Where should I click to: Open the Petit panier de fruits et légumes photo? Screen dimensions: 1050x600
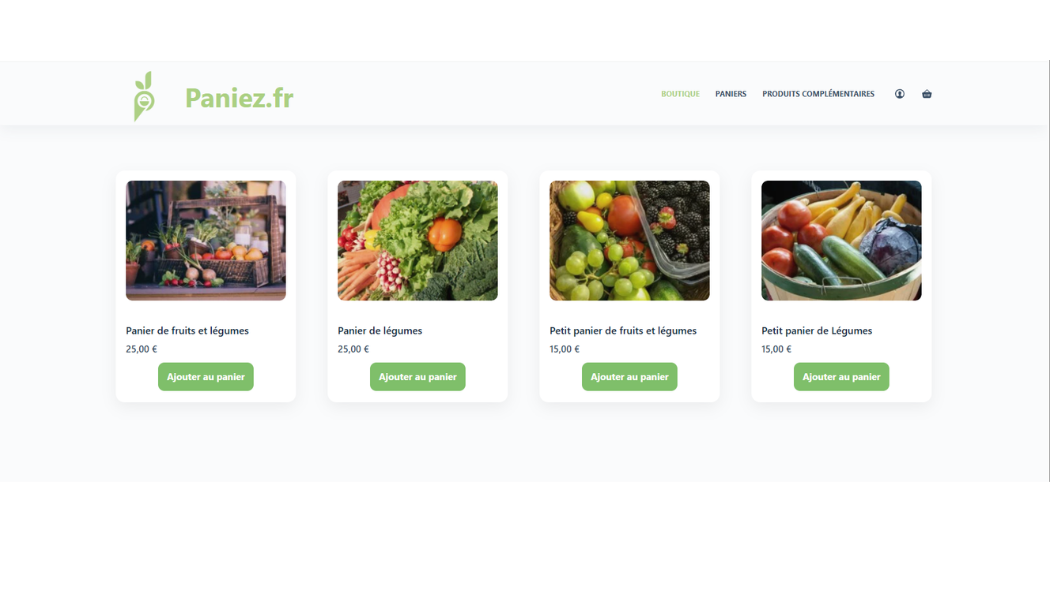[x=629, y=240]
